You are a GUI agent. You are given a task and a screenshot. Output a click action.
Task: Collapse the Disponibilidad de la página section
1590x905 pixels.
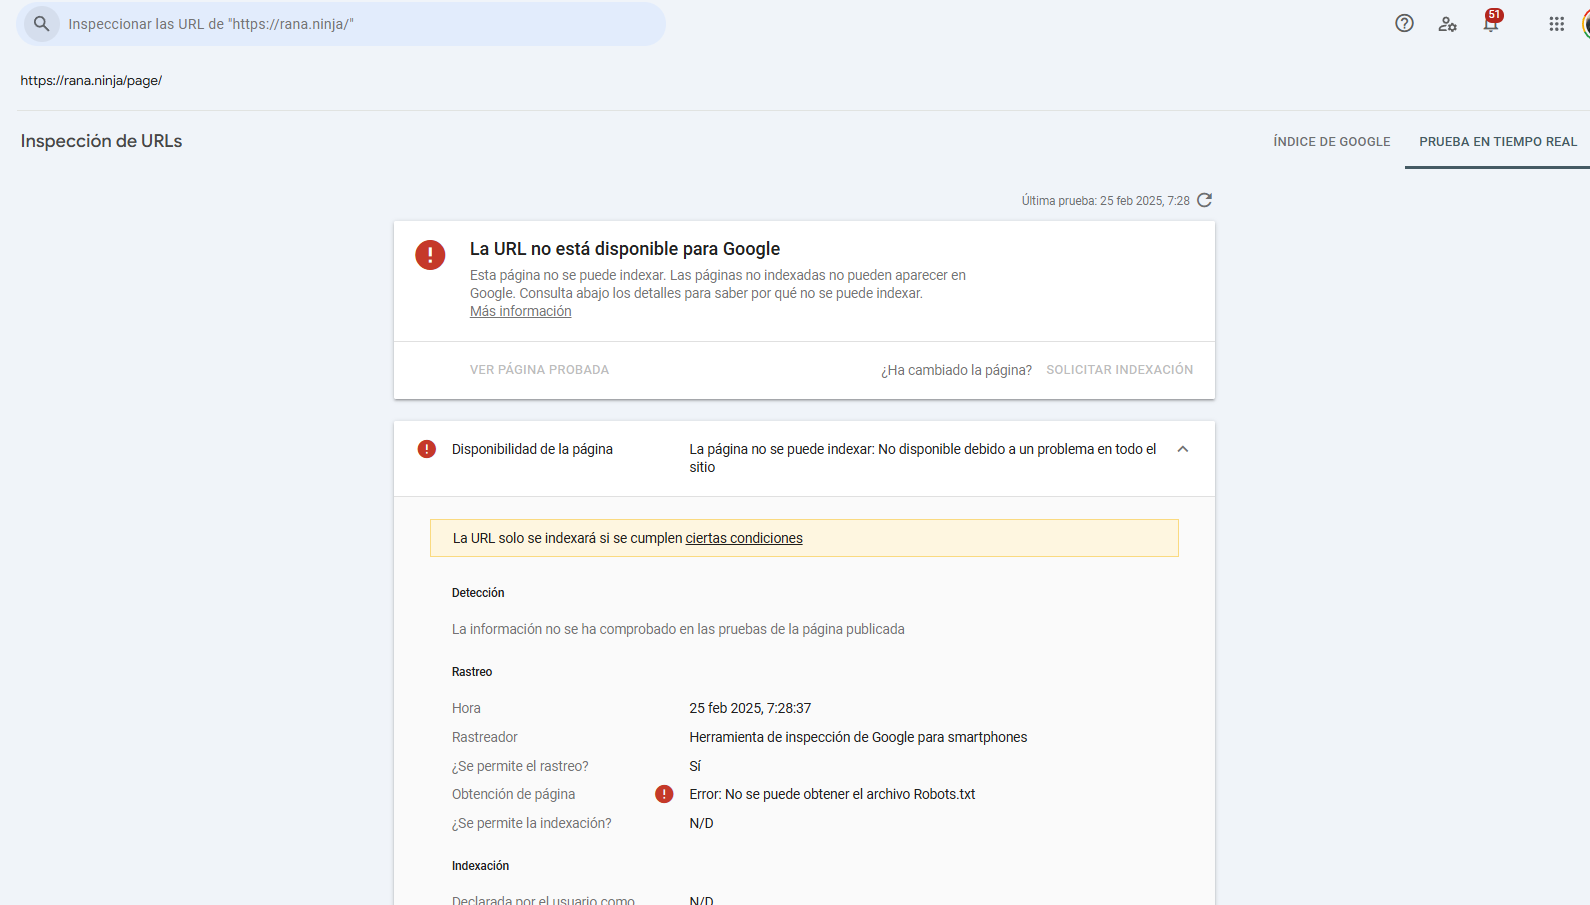(x=1183, y=449)
